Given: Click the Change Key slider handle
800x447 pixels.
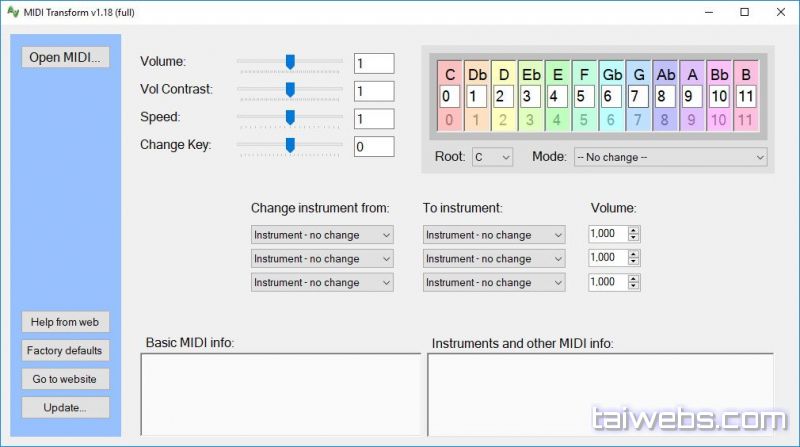Looking at the screenshot, I should pos(290,145).
